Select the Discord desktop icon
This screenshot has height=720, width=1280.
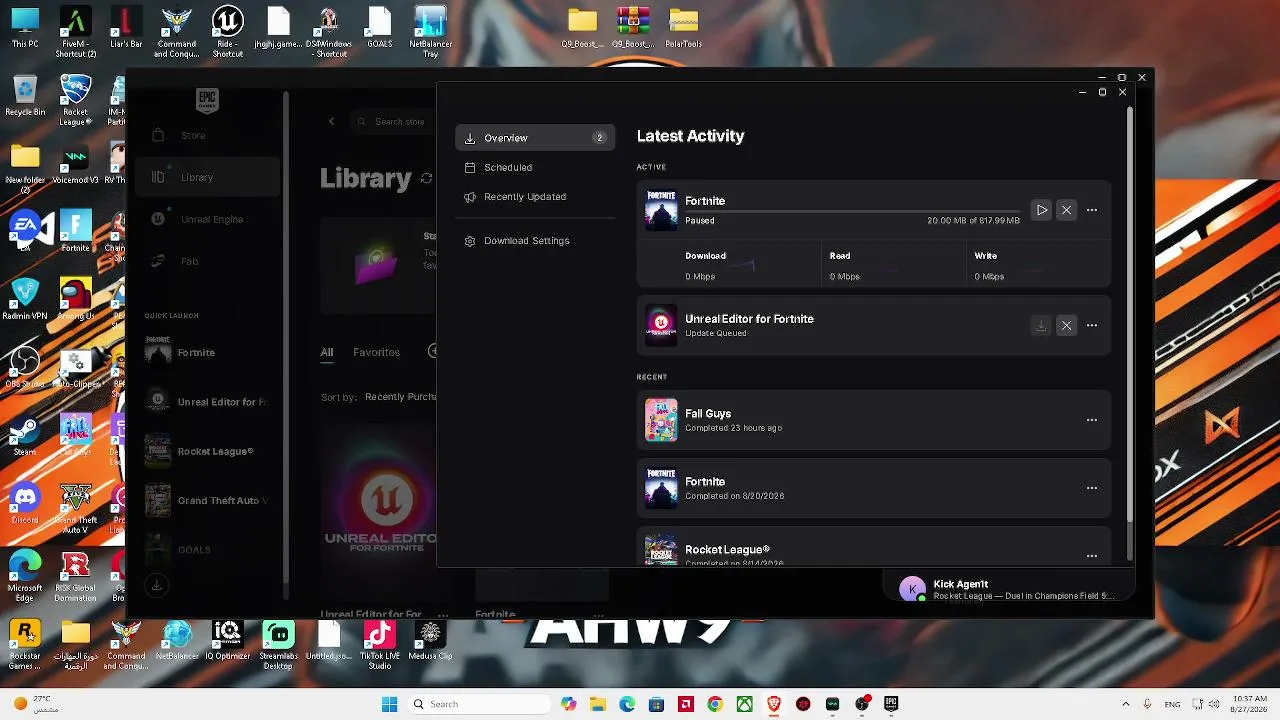pyautogui.click(x=25, y=502)
